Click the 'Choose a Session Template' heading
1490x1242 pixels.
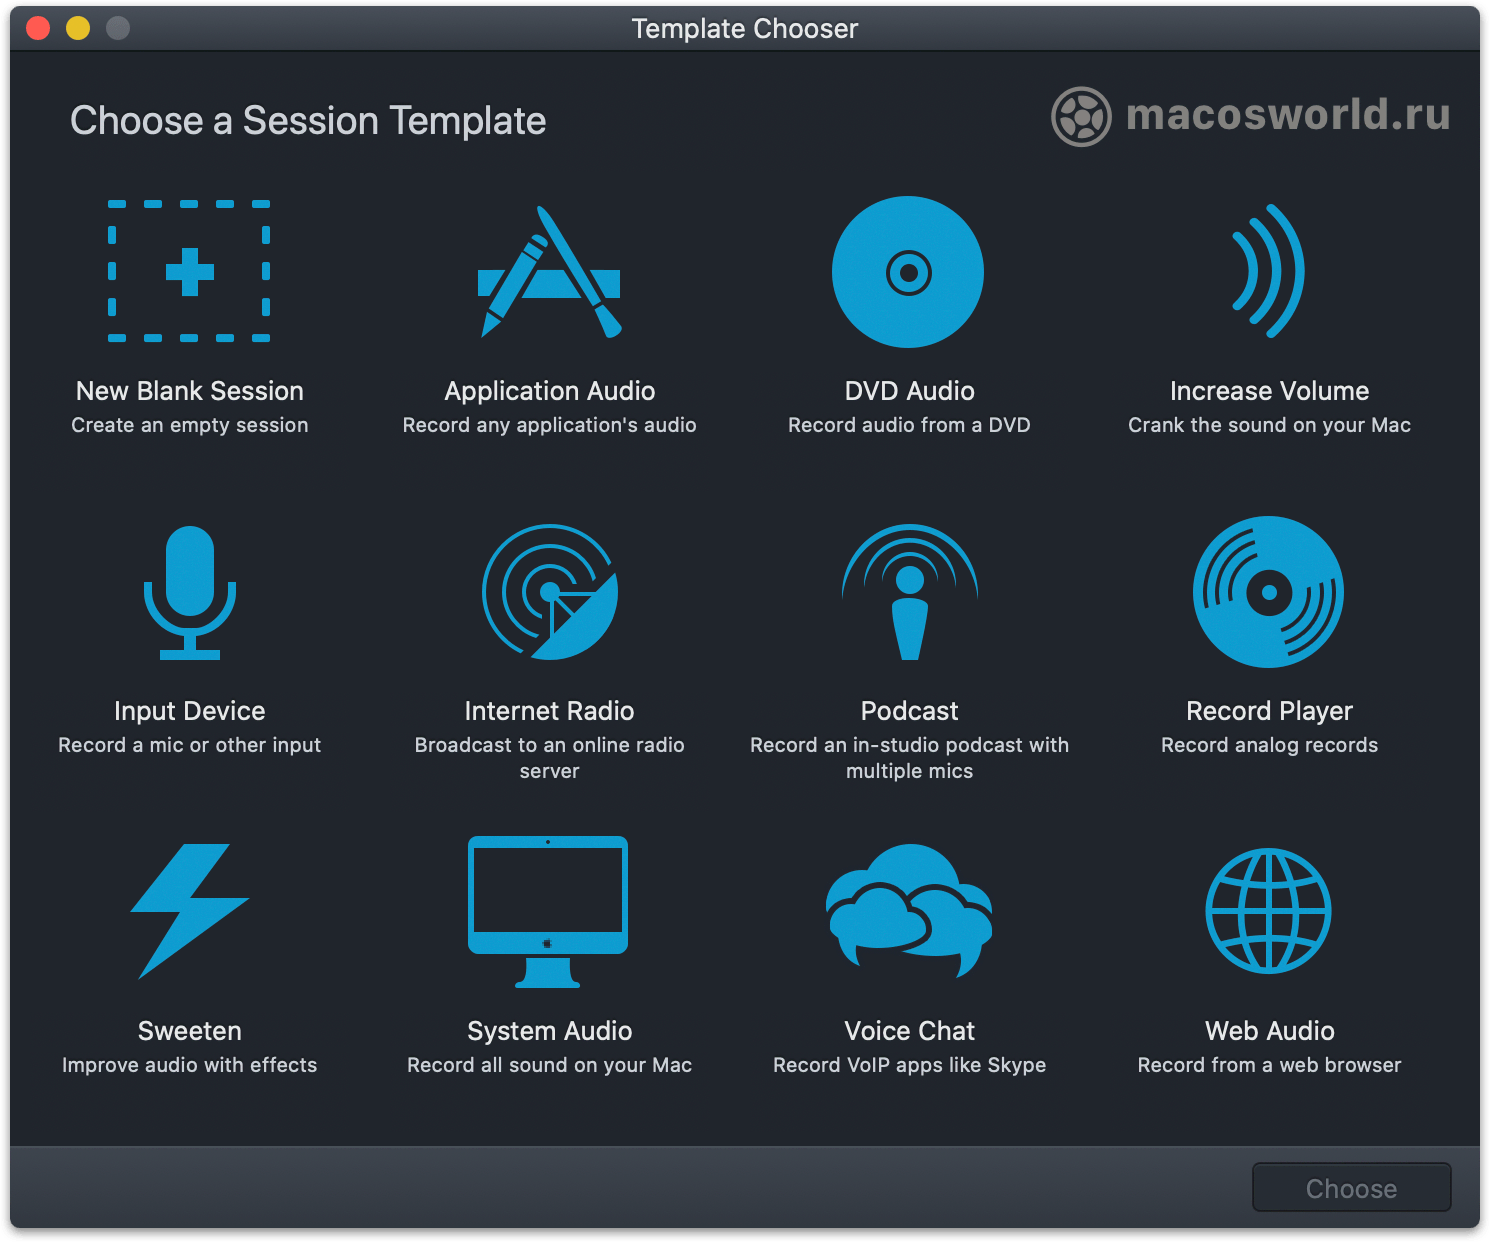pyautogui.click(x=308, y=120)
